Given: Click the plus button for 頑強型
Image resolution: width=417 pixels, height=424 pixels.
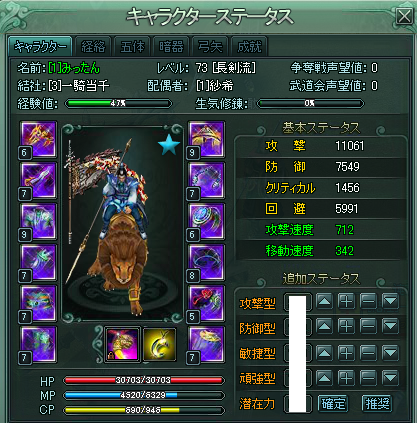Looking at the screenshot, I should (346, 378).
